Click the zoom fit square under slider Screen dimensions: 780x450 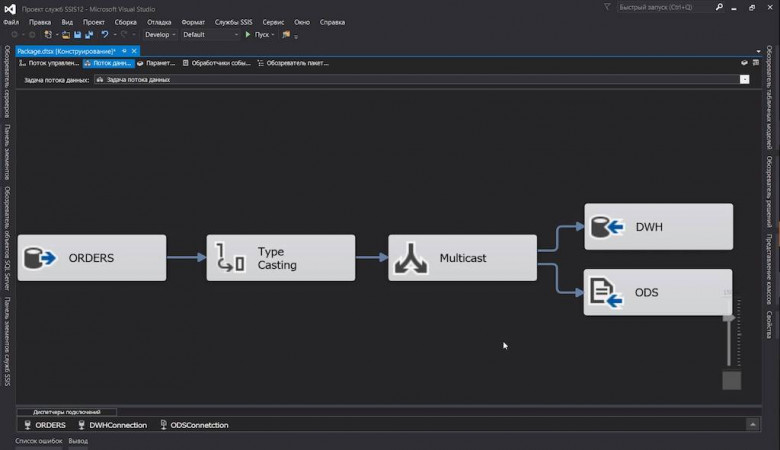pyautogui.click(x=732, y=381)
